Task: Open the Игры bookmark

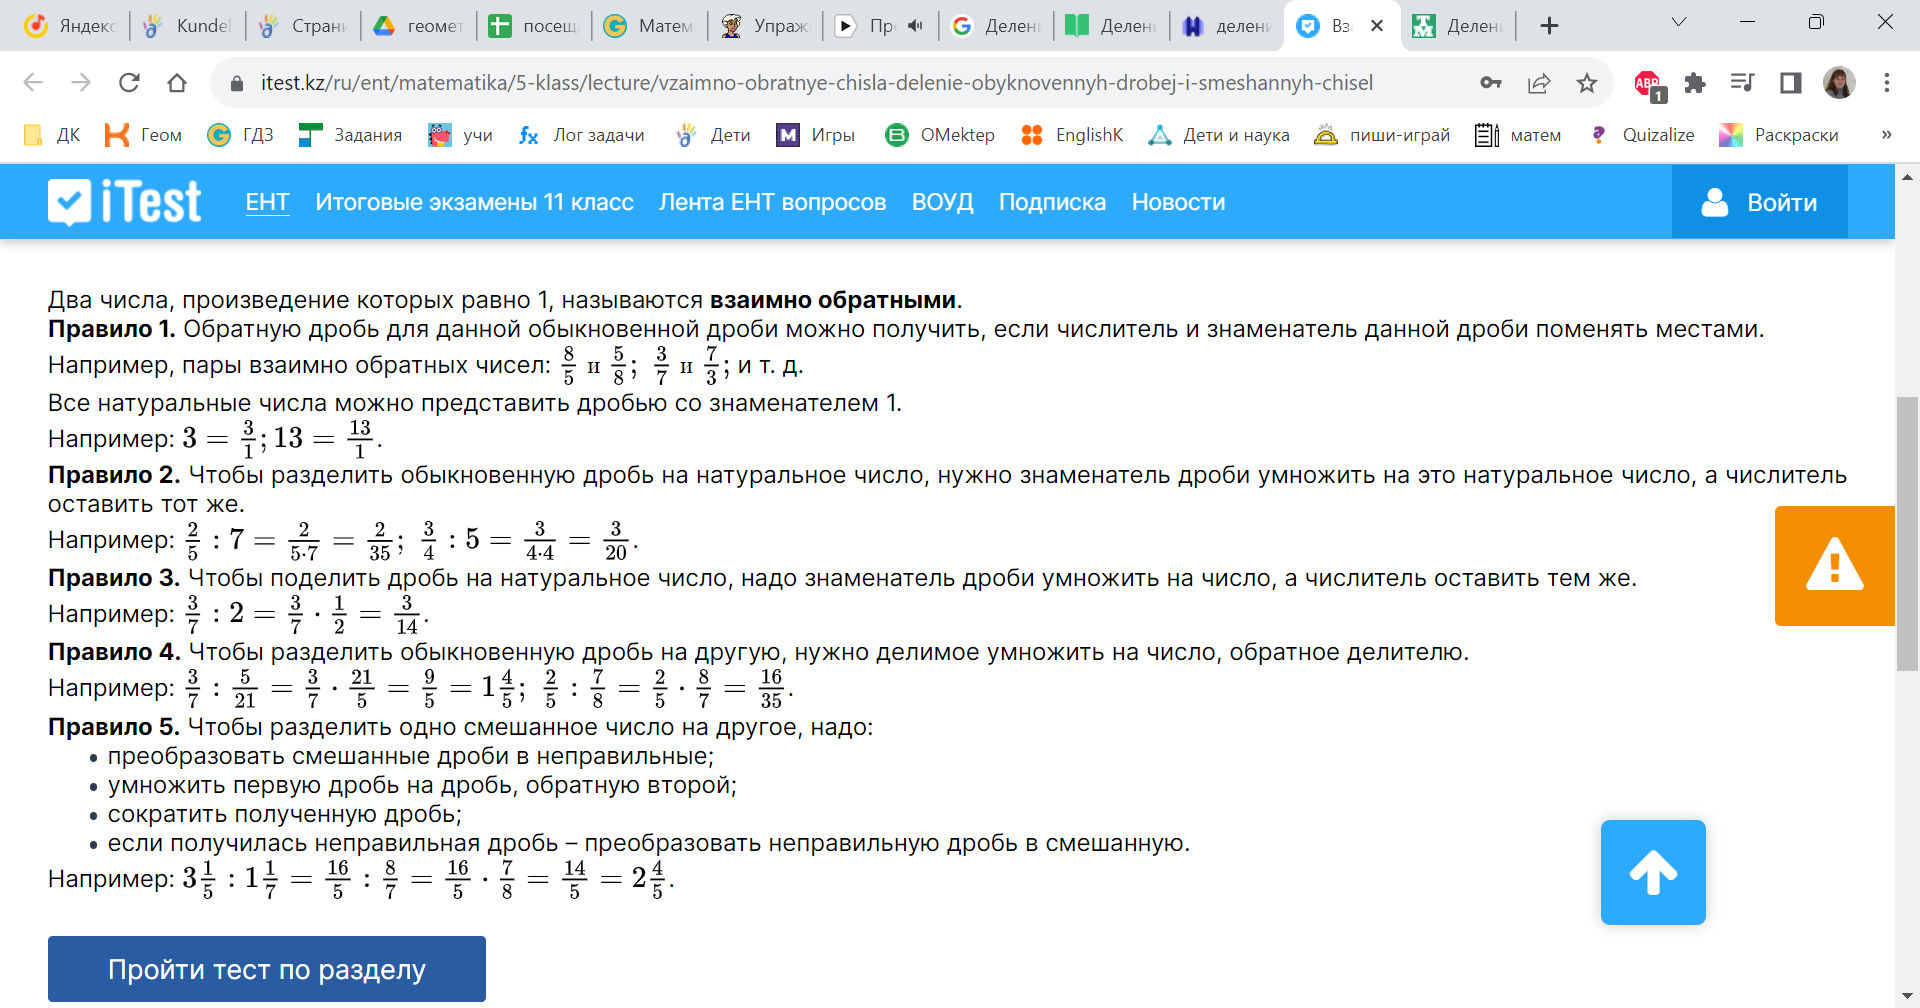Action: click(x=815, y=135)
